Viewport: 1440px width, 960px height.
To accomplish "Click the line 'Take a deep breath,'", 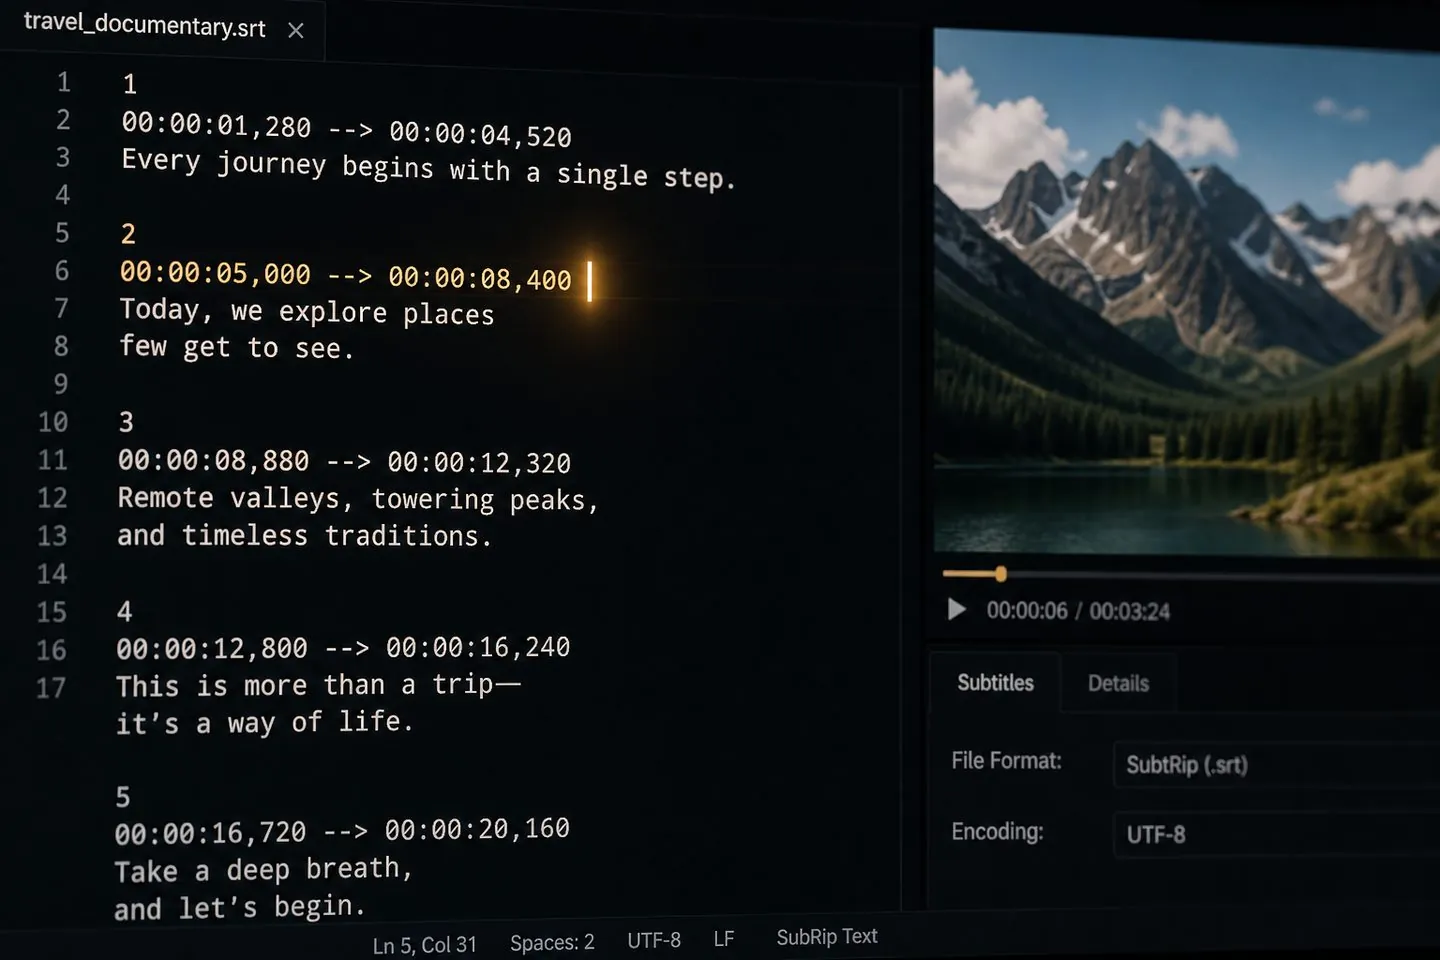I will [263, 869].
